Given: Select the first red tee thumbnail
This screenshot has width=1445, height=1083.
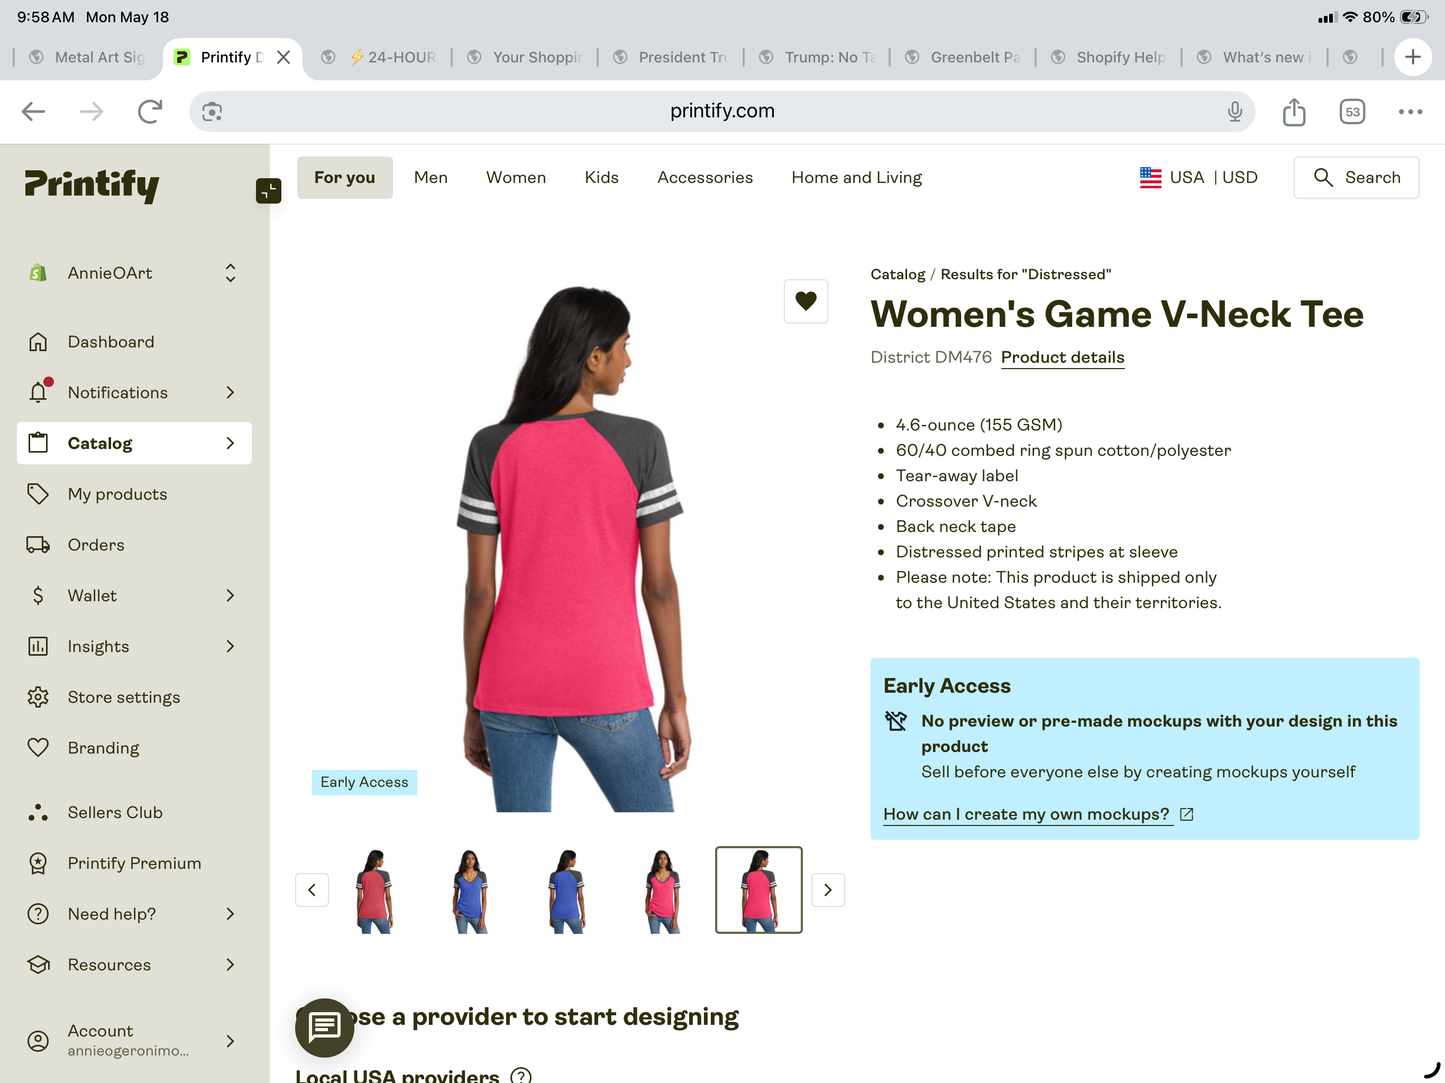Looking at the screenshot, I should click(375, 891).
